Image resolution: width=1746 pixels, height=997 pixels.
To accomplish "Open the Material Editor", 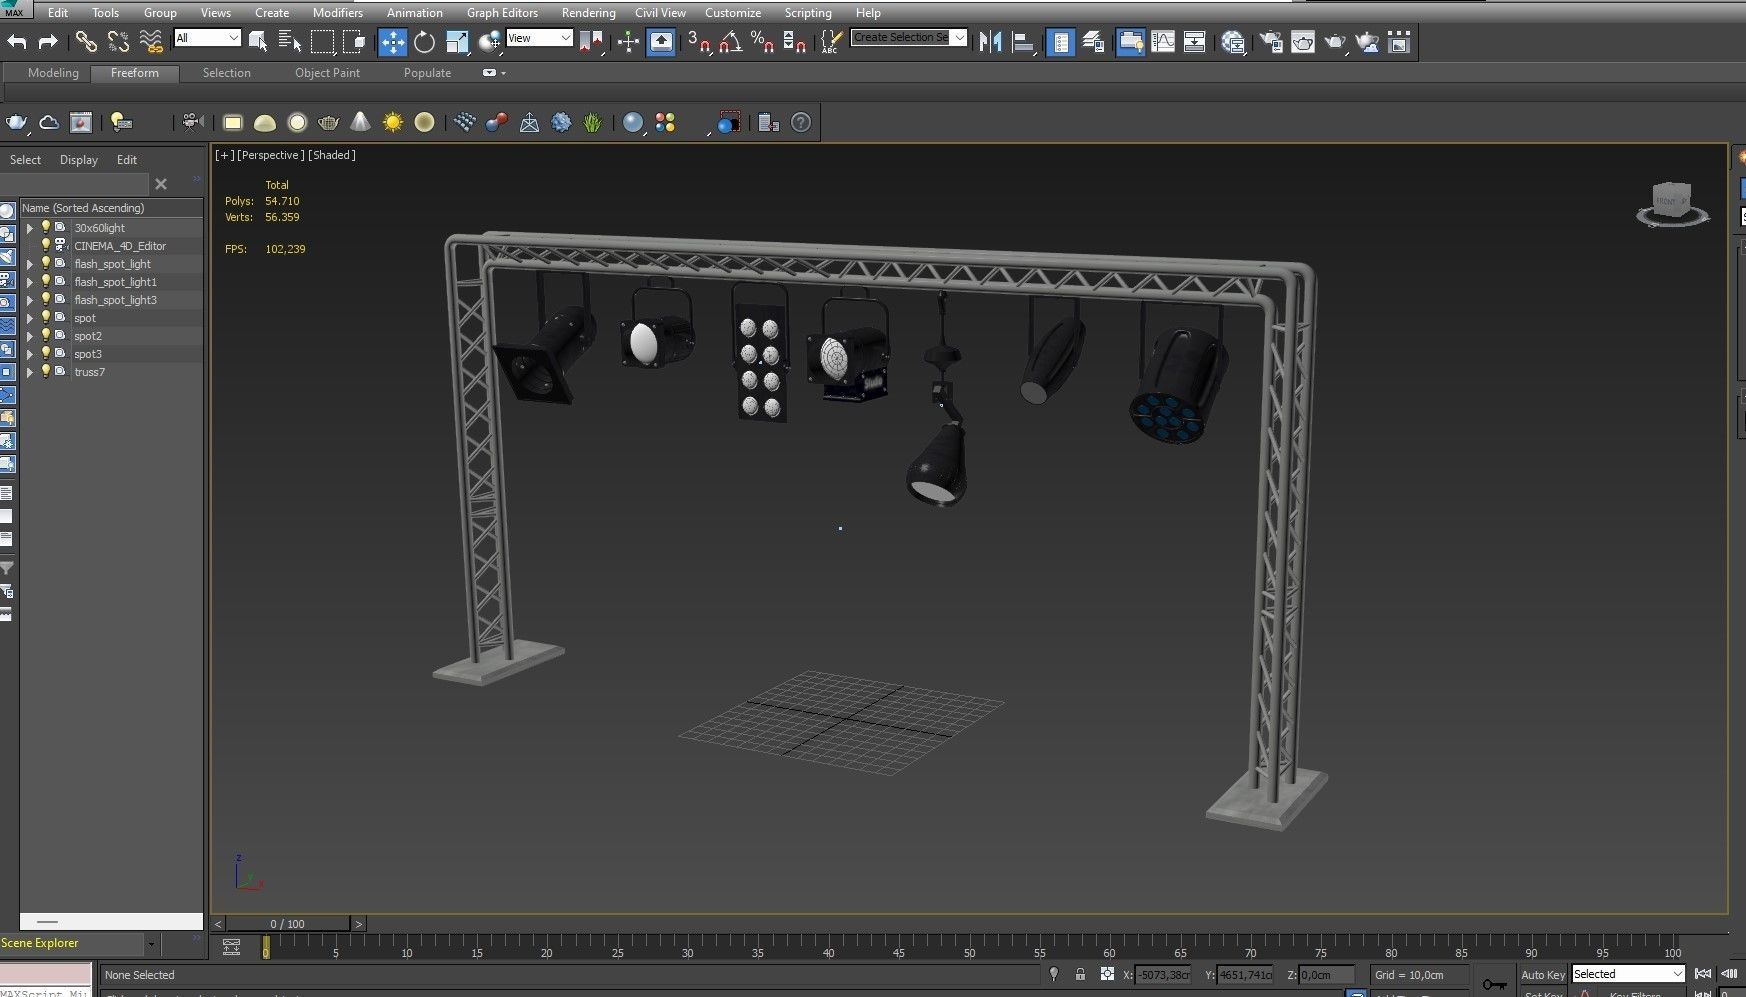I will pos(1233,41).
